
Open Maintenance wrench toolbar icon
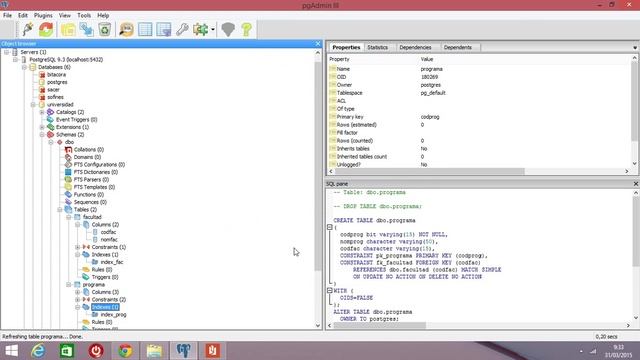[x=182, y=29]
